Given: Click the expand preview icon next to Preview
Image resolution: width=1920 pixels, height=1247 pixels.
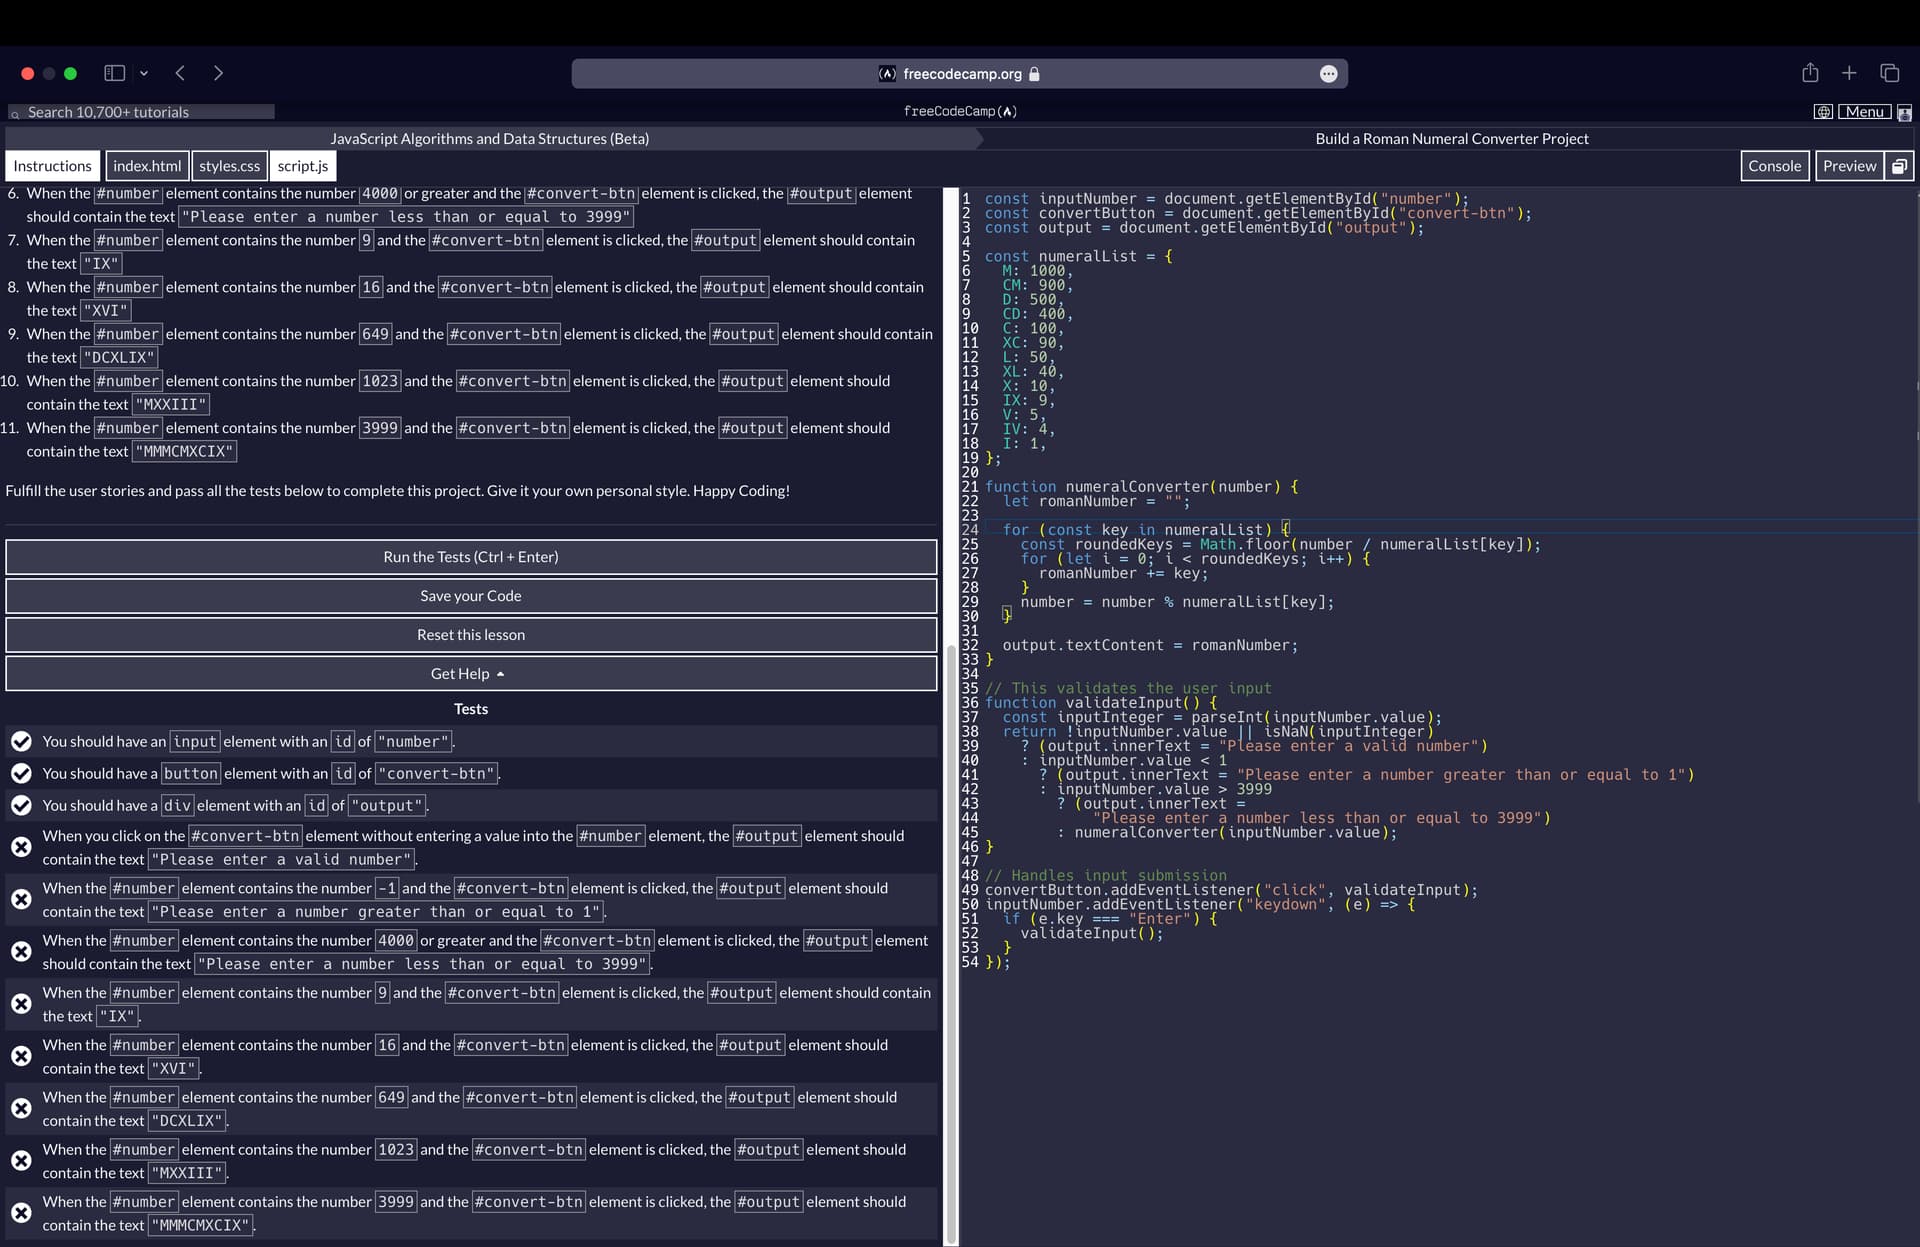Looking at the screenshot, I should 1899,165.
